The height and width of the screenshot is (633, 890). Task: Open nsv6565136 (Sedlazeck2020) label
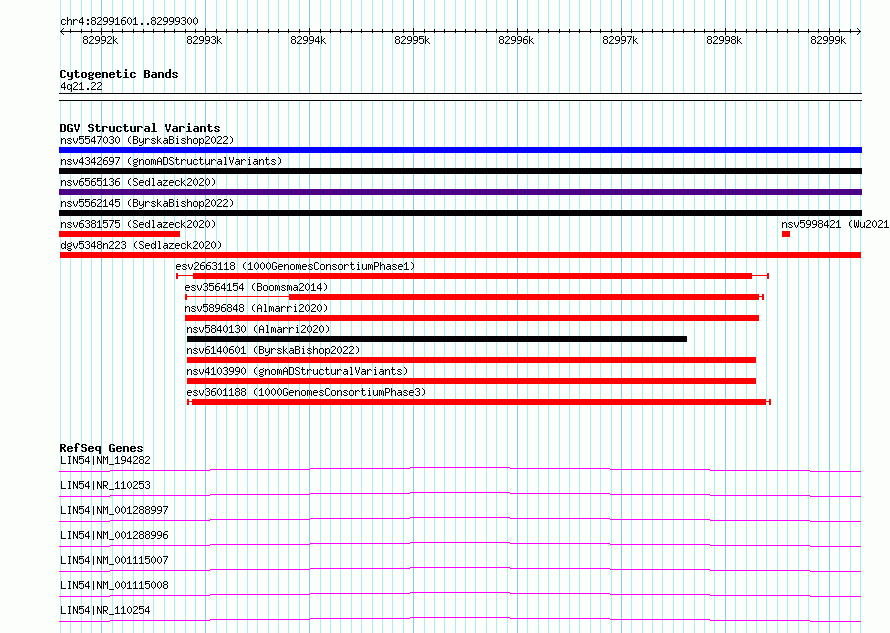138,182
